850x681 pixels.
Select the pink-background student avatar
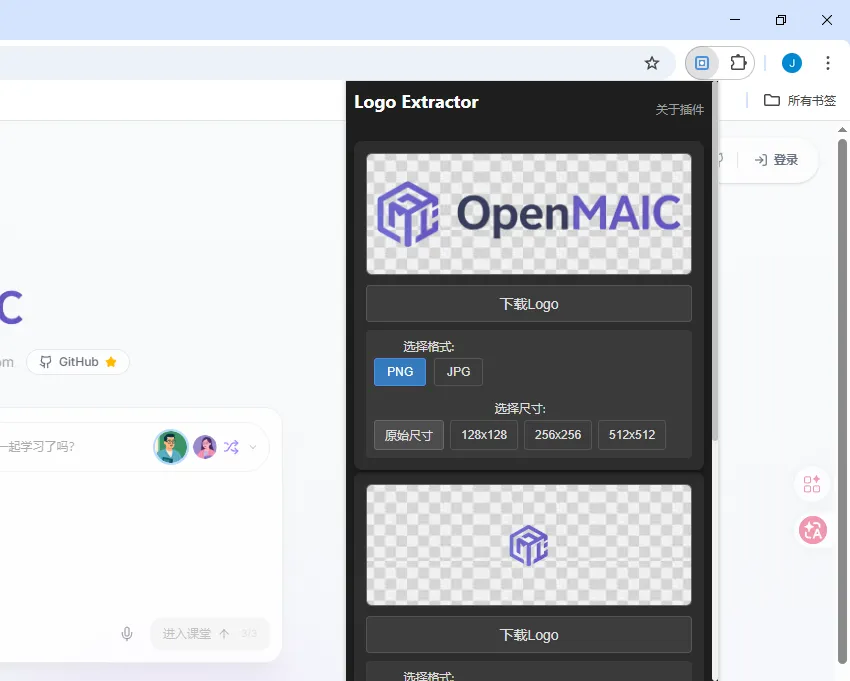(x=204, y=447)
